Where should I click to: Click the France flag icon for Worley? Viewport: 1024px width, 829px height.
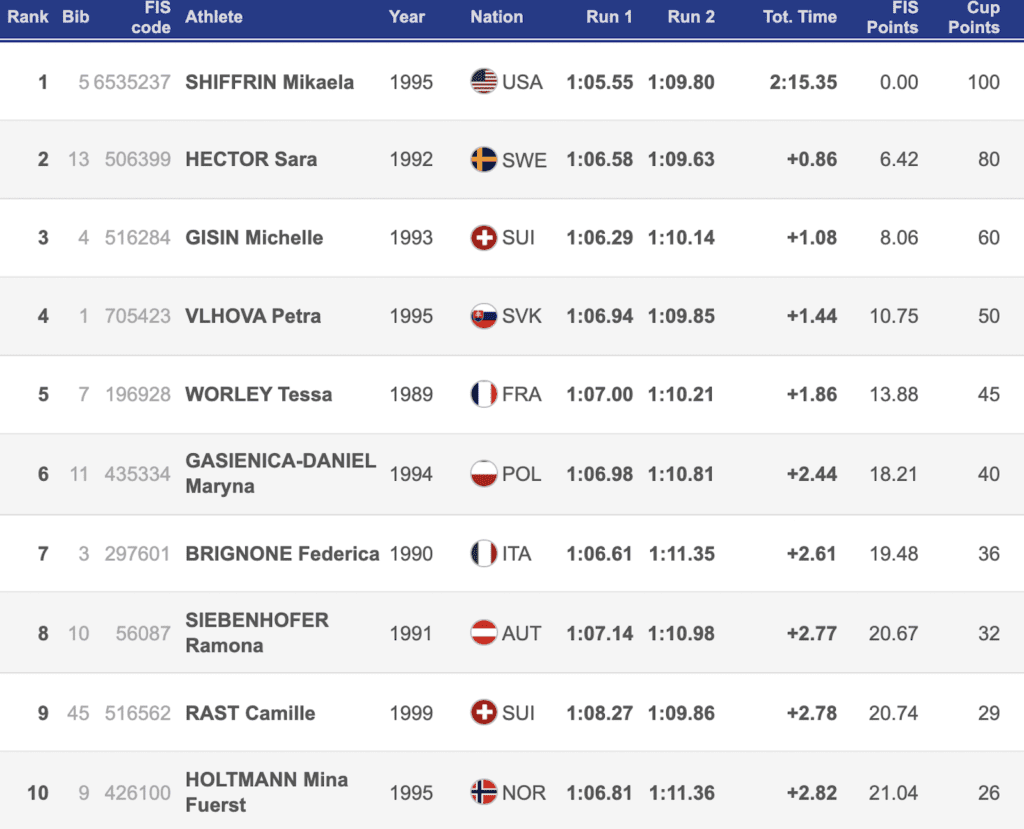[x=484, y=394]
